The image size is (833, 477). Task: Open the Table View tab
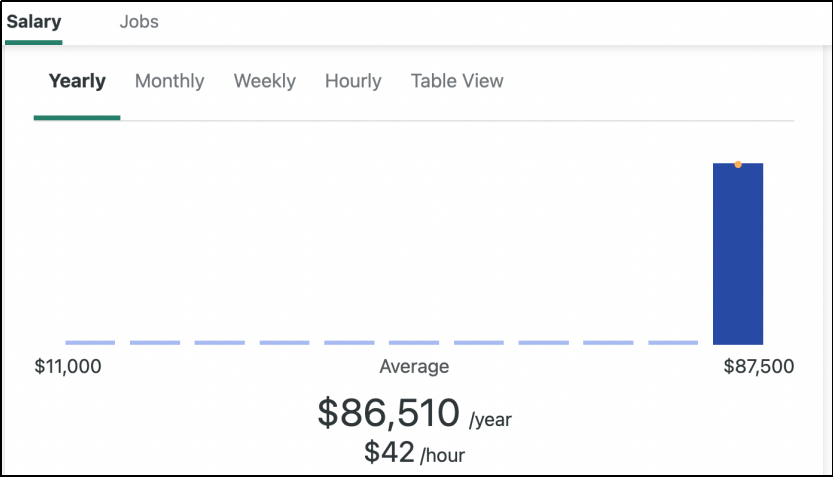click(457, 81)
